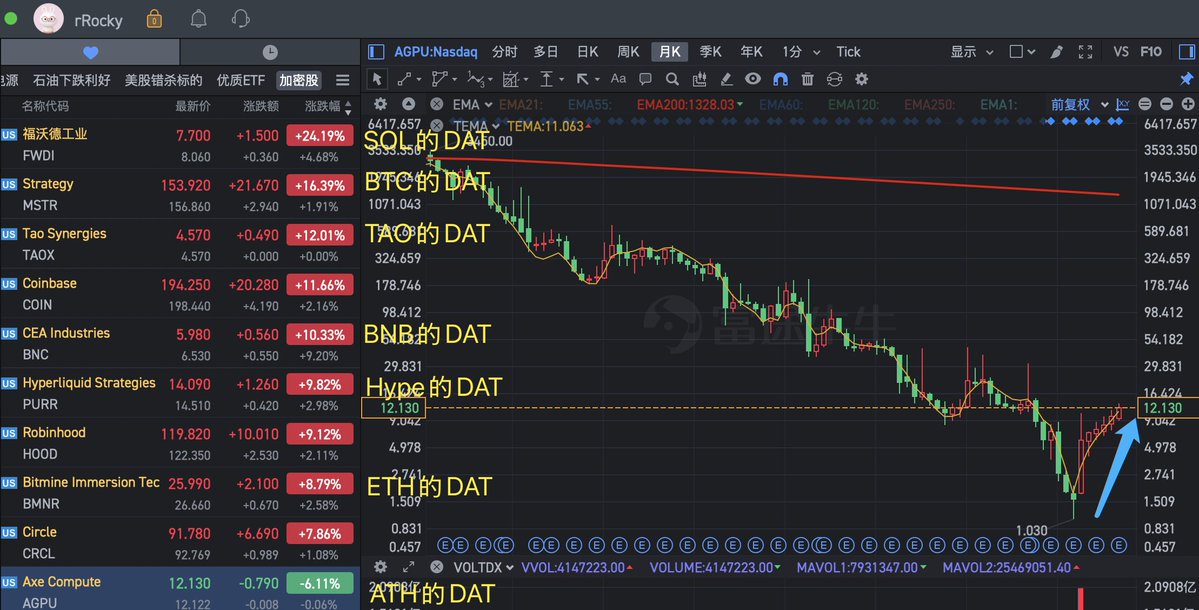Select the cursor pointer tool

[x=375, y=79]
